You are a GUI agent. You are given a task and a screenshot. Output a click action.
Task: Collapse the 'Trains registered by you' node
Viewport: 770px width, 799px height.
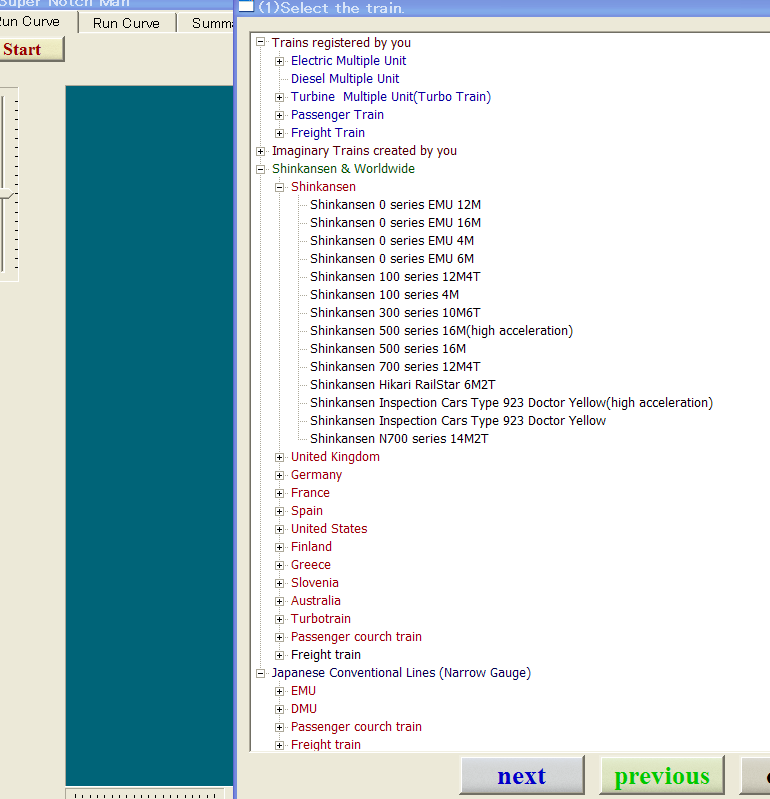coord(260,42)
